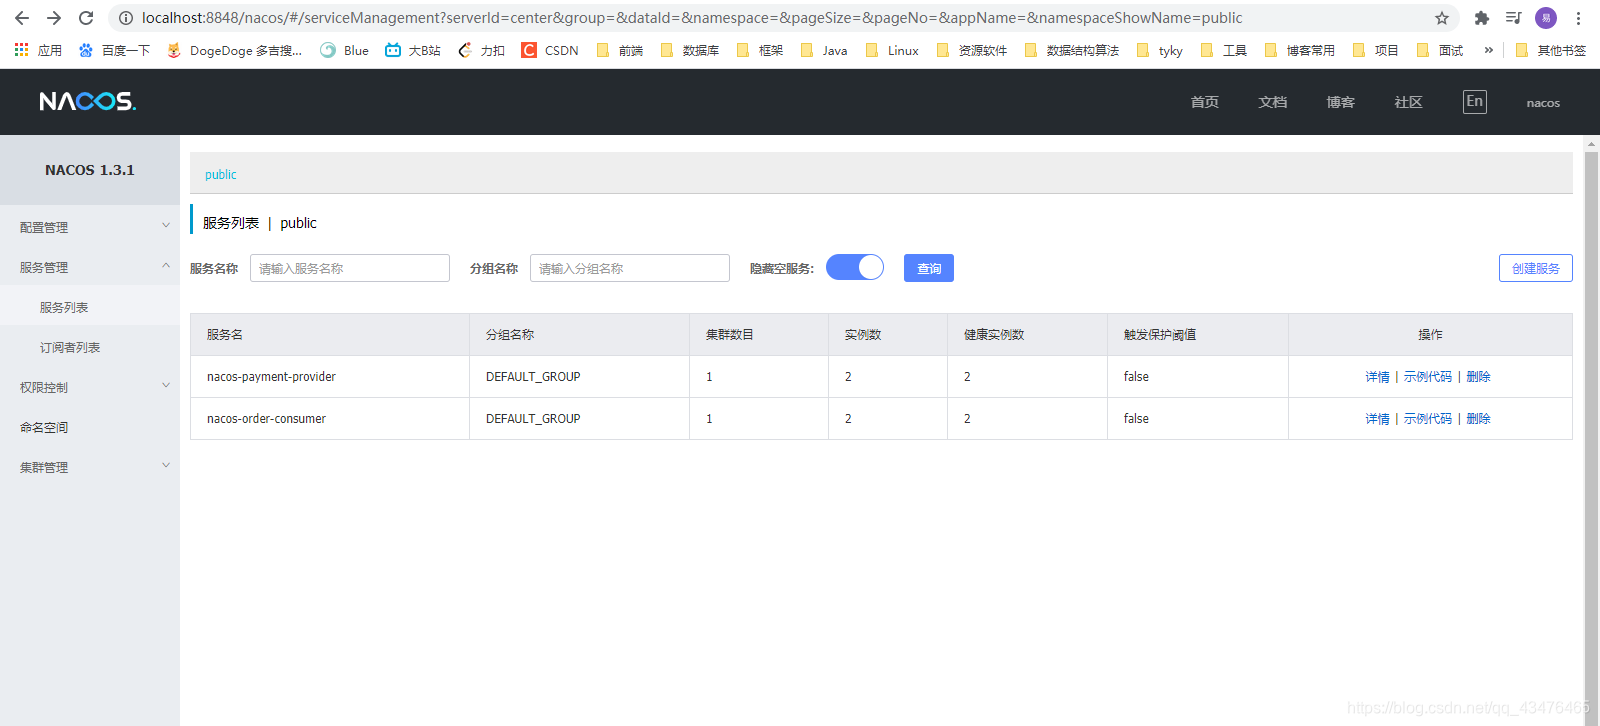The height and width of the screenshot is (726, 1600).
Task: Focus the 服务名称 input field
Action: click(350, 268)
